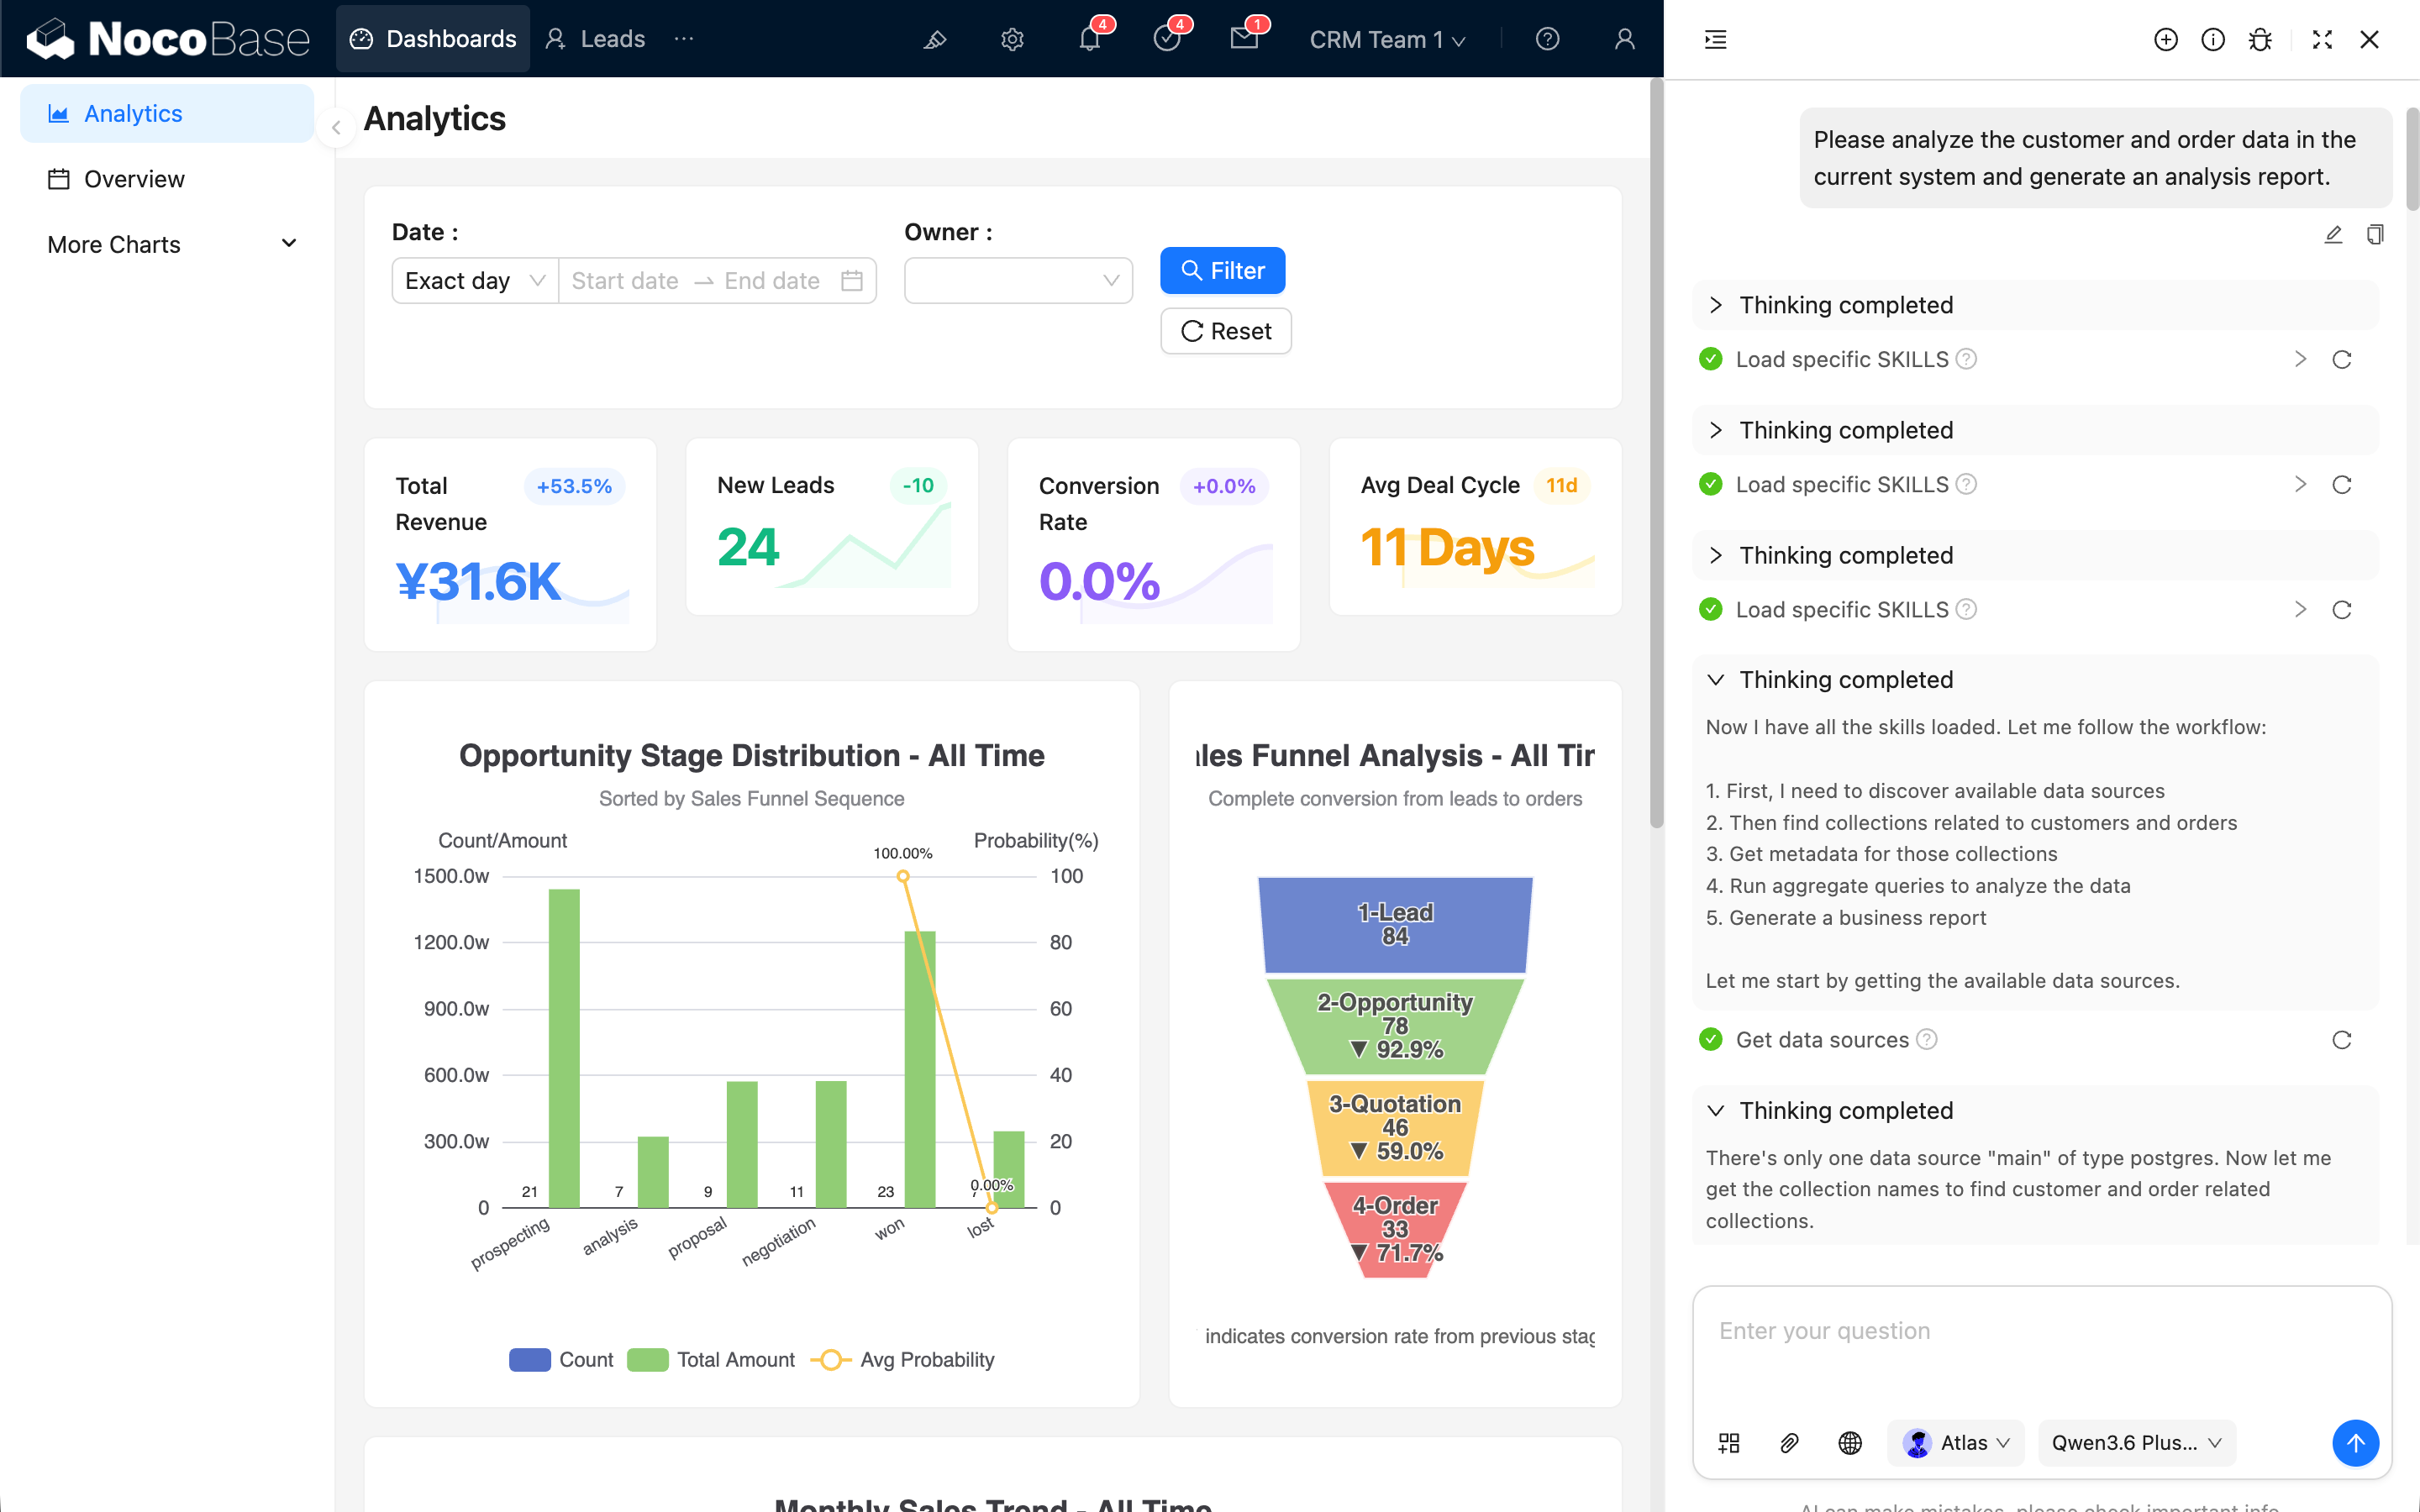Open the Leads tab
Image resolution: width=2420 pixels, height=1512 pixels.
pyautogui.click(x=596, y=39)
